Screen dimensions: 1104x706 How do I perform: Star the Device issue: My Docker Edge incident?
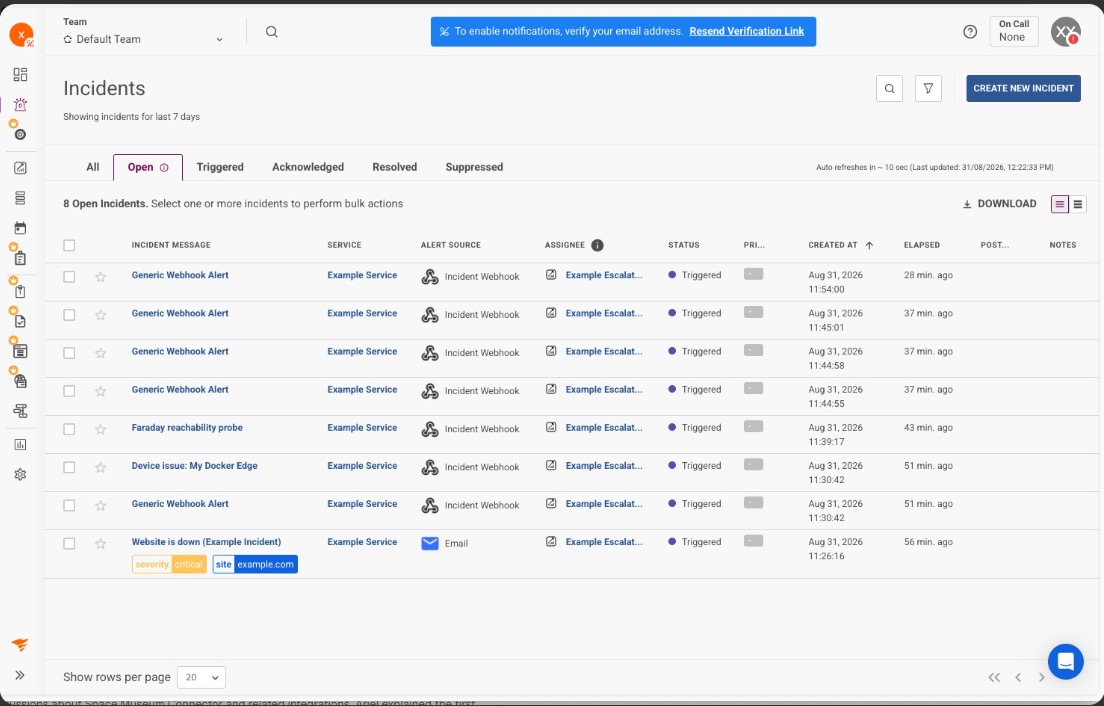tap(101, 467)
